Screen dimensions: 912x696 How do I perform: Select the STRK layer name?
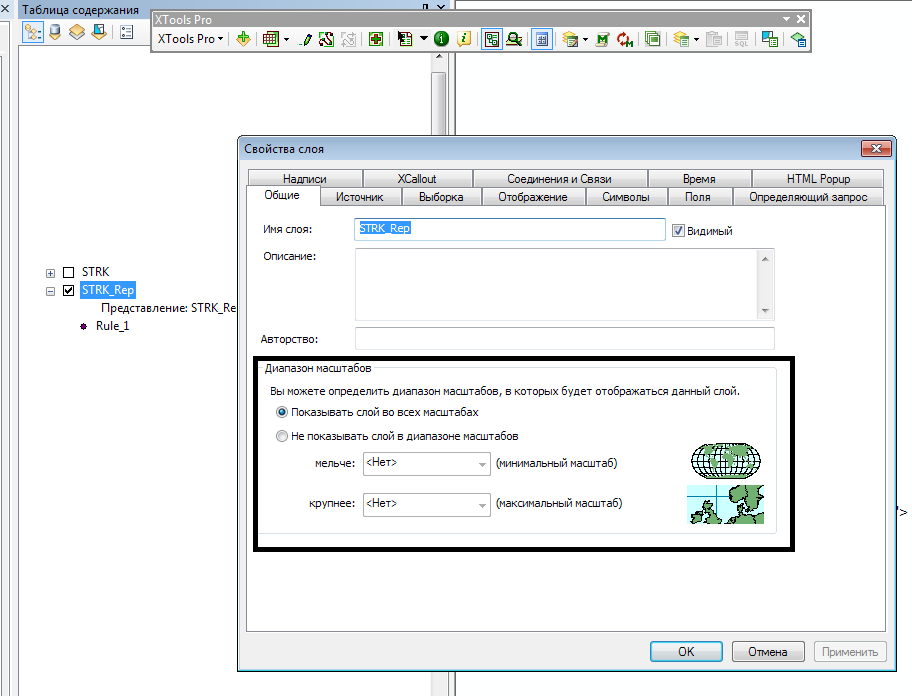(x=95, y=272)
